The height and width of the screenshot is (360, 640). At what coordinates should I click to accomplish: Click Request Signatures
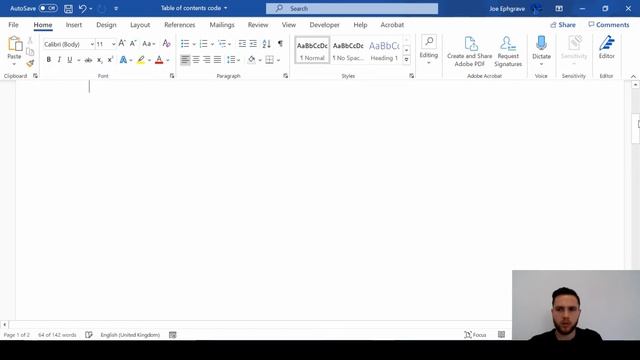click(508, 51)
